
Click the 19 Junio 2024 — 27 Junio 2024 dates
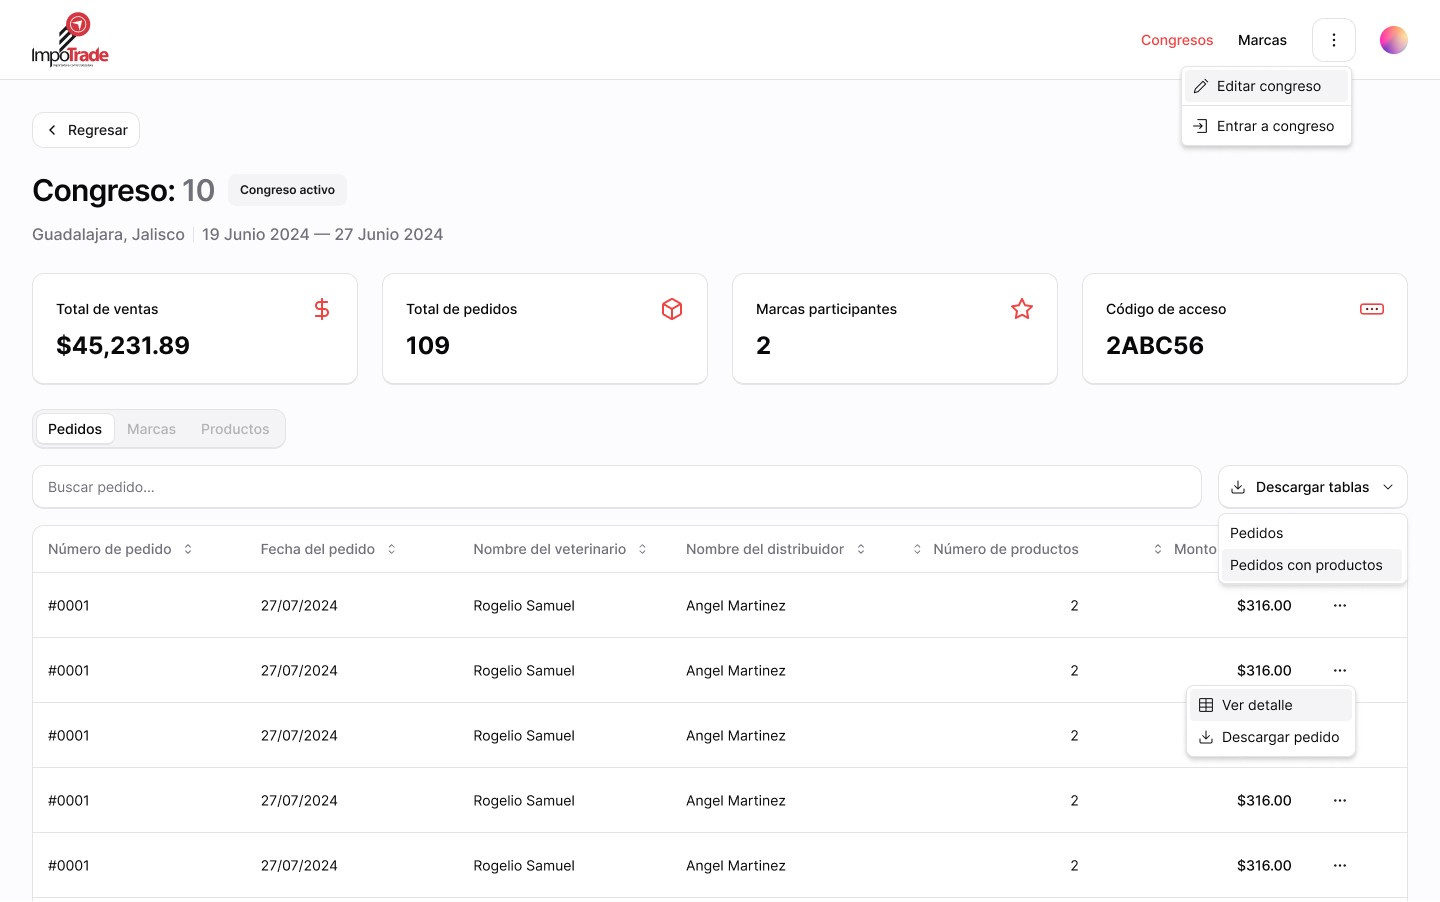322,234
